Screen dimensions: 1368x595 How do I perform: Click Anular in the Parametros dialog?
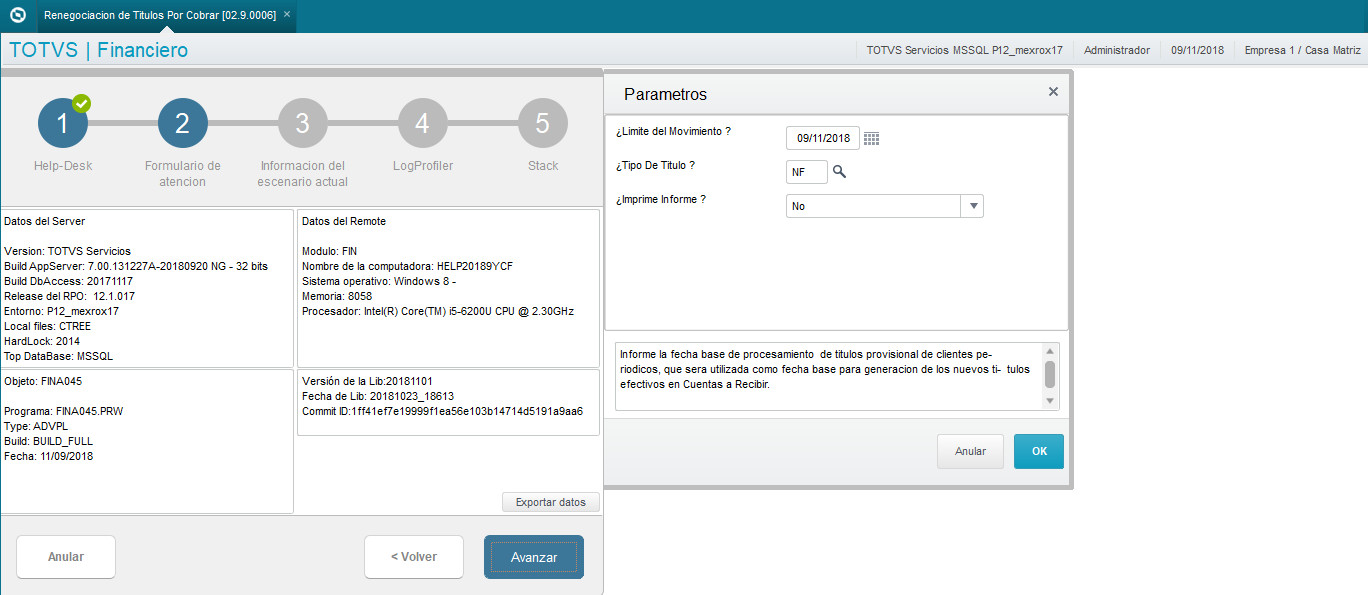tap(970, 451)
